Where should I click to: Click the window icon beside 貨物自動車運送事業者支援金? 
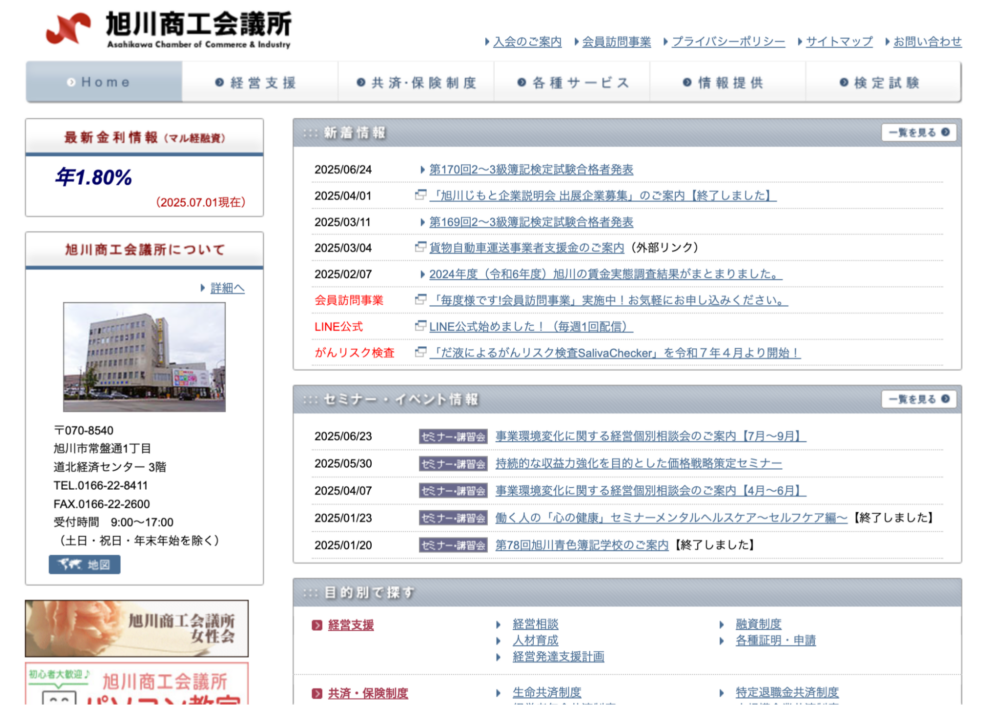(421, 247)
